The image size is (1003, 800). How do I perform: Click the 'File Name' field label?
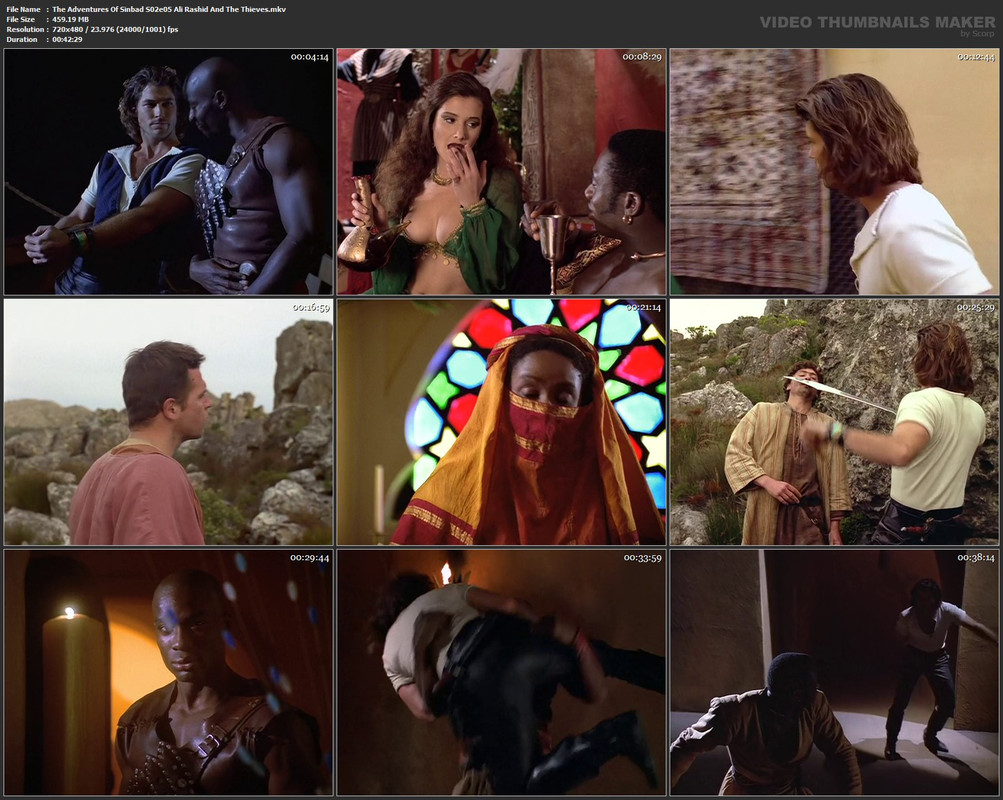pyautogui.click(x=23, y=9)
